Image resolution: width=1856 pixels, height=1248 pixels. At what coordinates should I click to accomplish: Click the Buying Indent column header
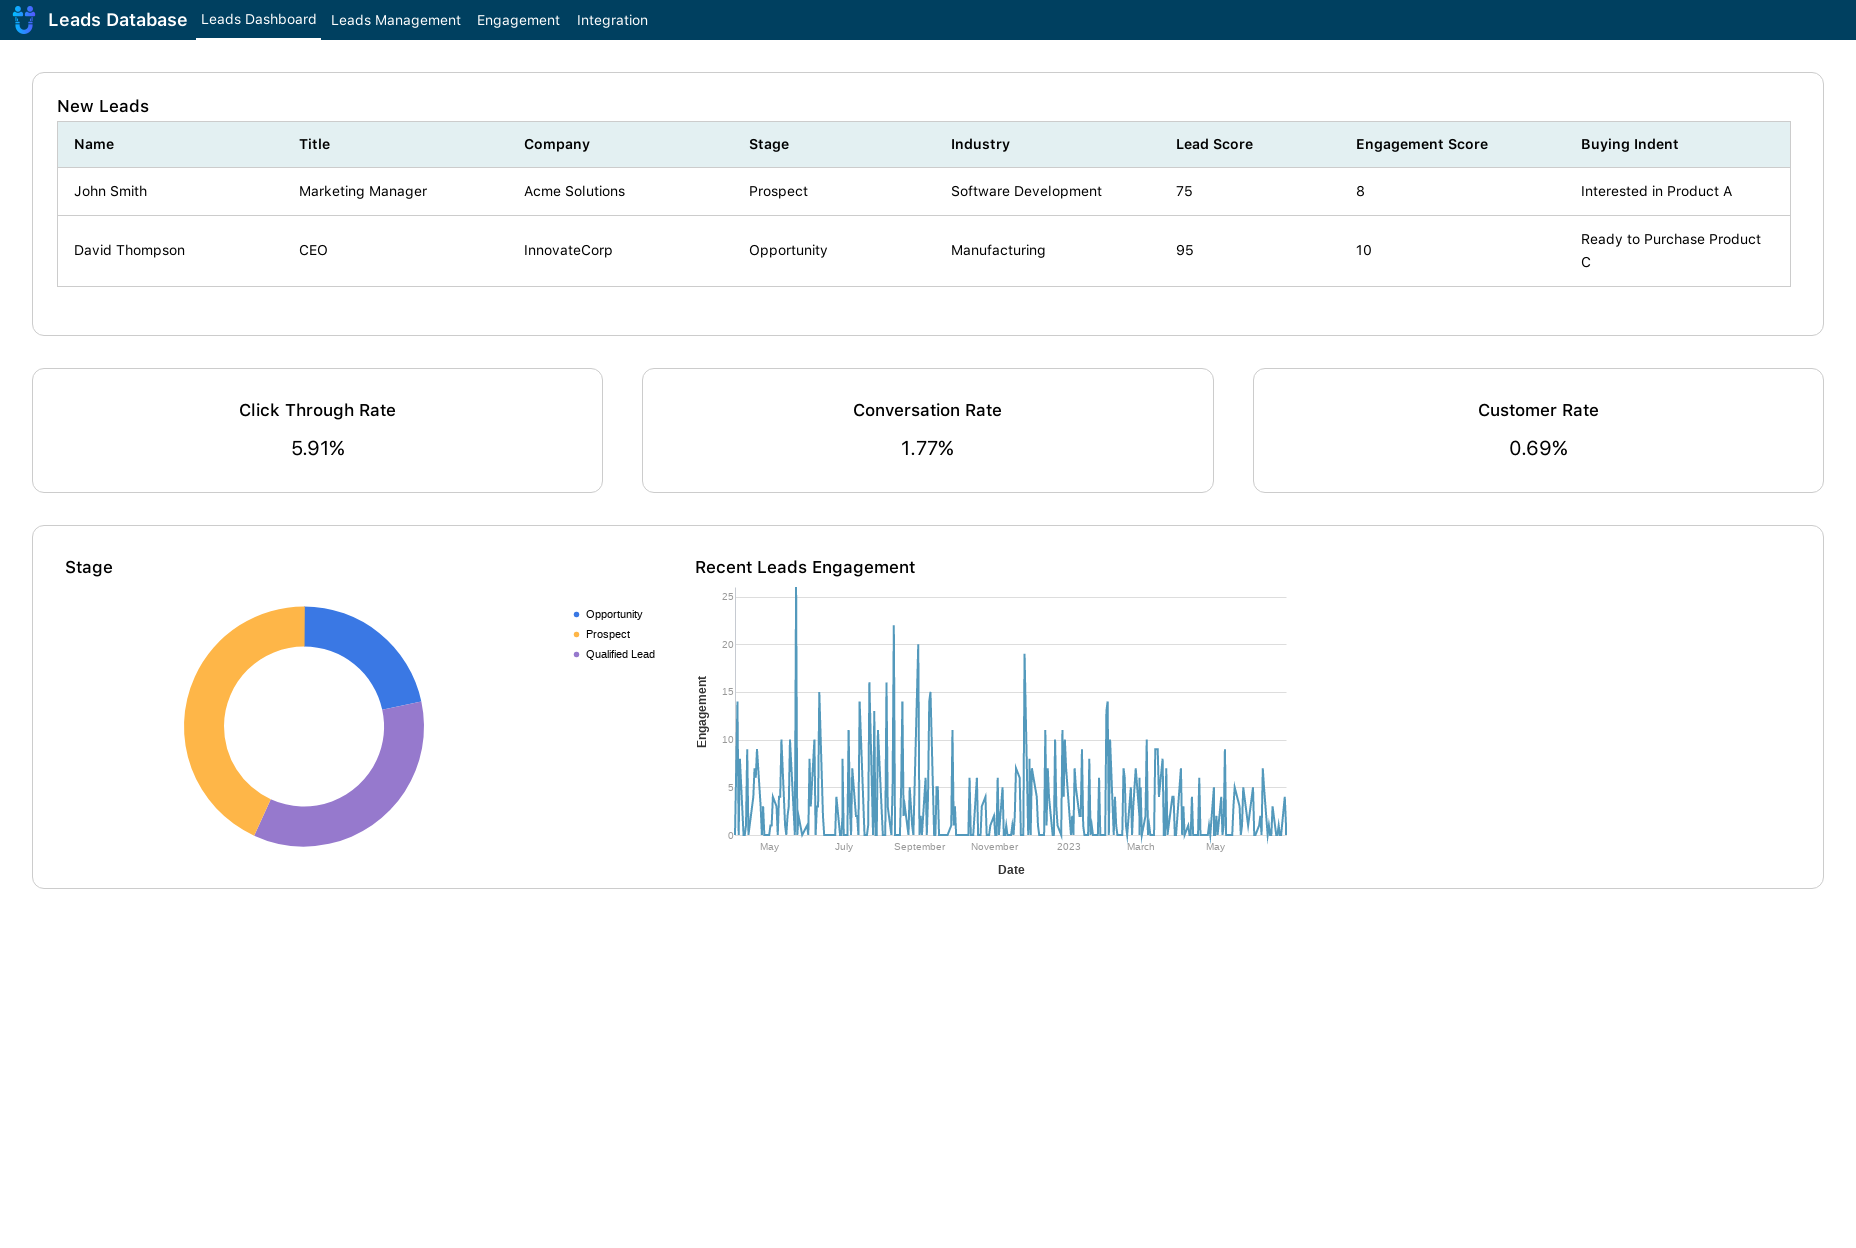click(x=1629, y=144)
